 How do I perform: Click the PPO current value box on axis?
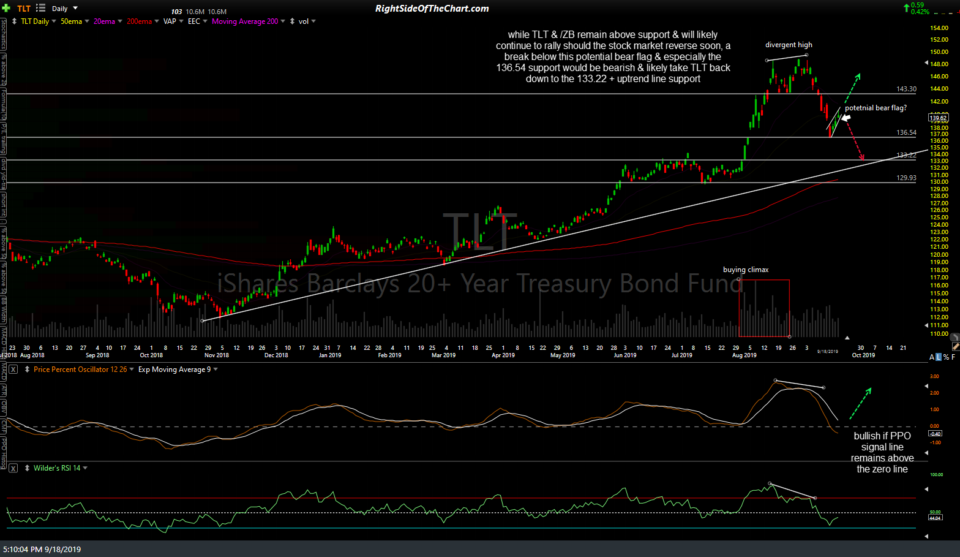(935, 433)
